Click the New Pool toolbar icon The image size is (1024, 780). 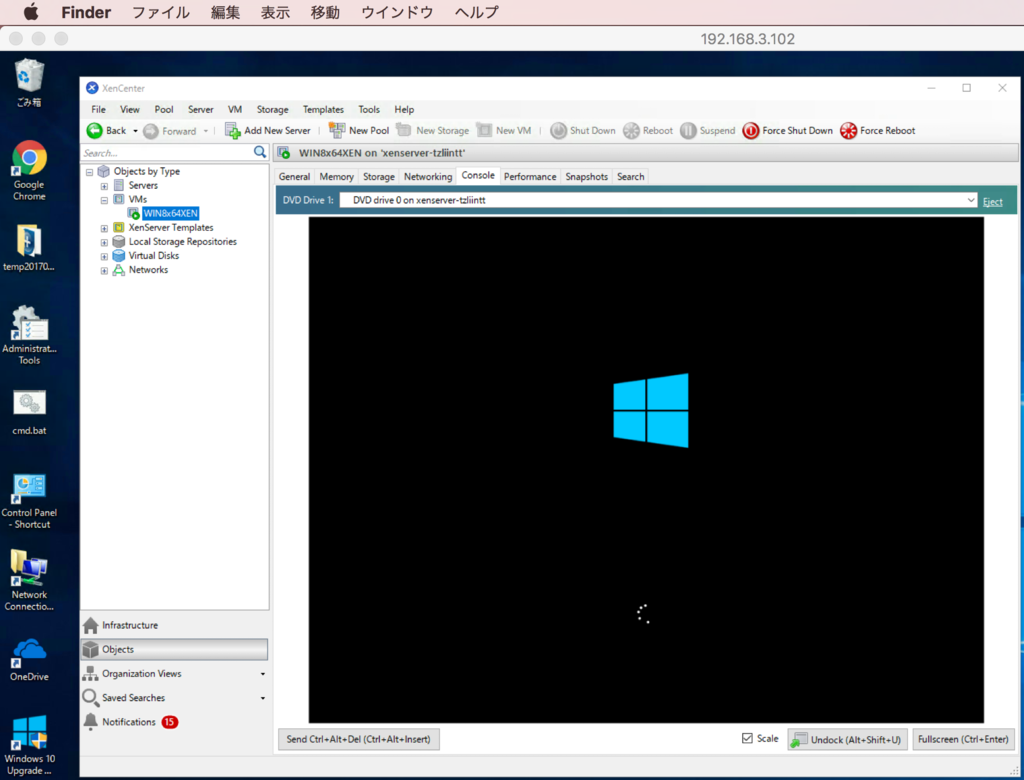(337, 130)
